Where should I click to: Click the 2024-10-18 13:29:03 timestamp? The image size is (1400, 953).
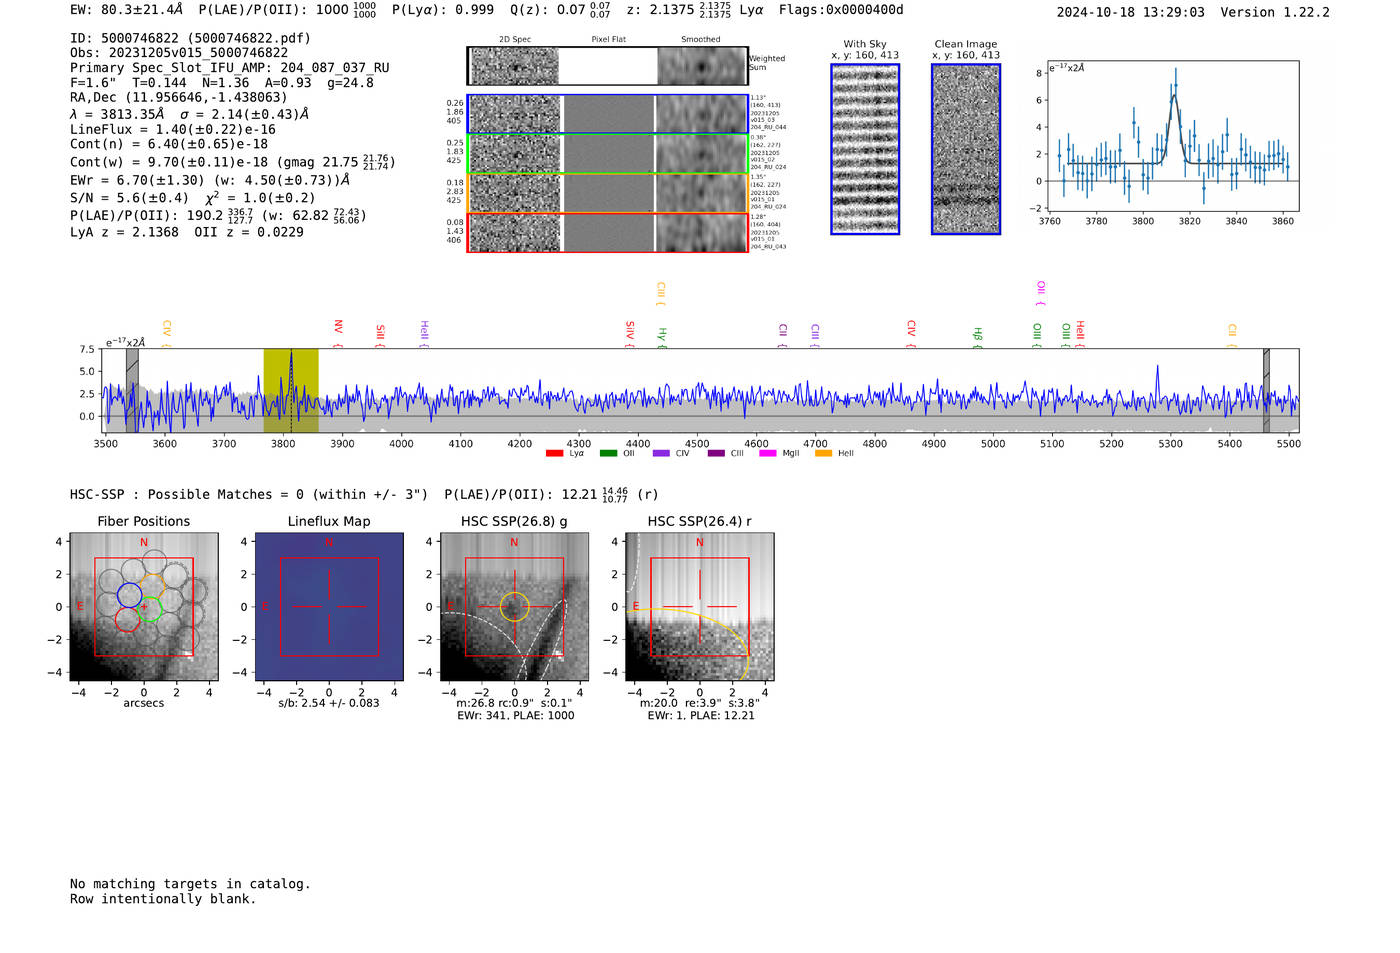(x=1131, y=12)
